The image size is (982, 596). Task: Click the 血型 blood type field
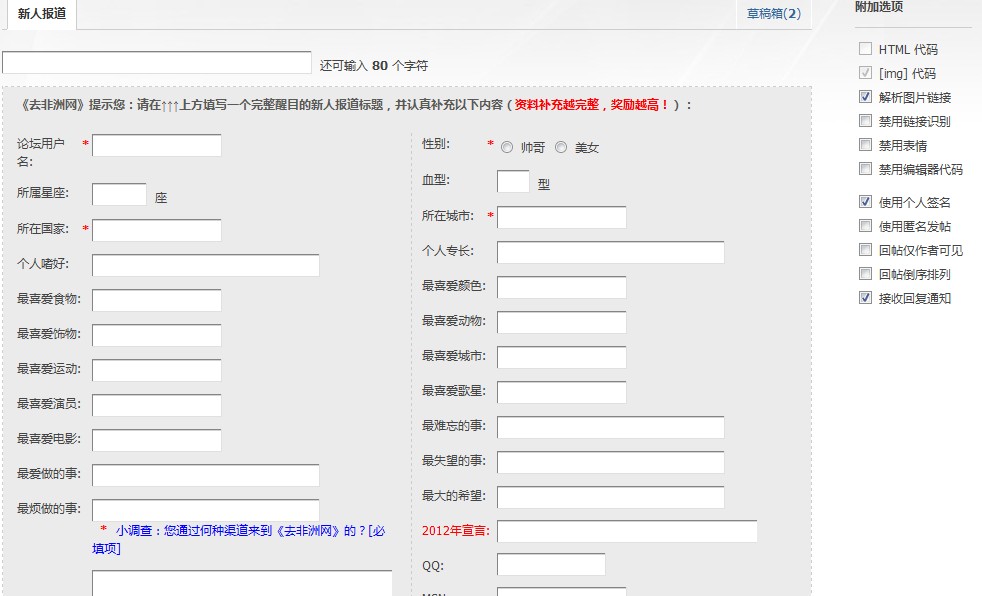tap(513, 181)
